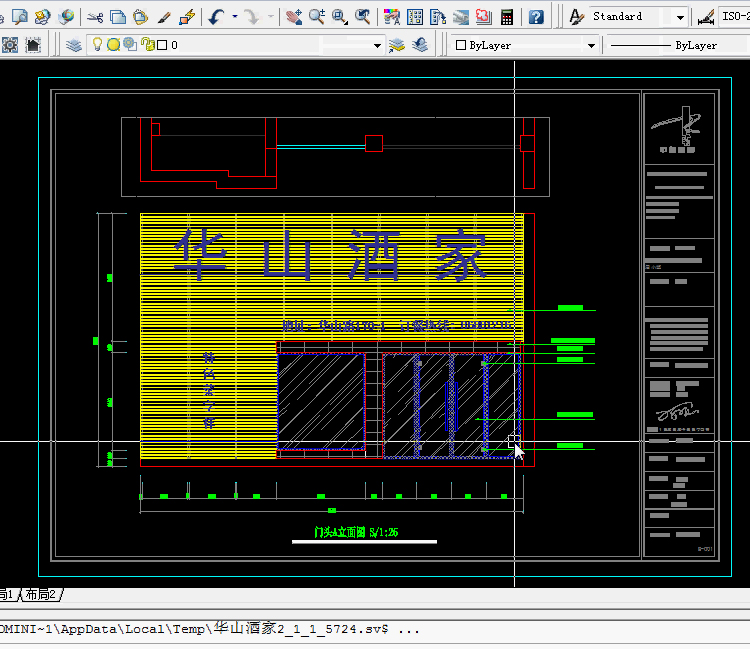Open Plot Preview from the toolbar

(x=21, y=17)
